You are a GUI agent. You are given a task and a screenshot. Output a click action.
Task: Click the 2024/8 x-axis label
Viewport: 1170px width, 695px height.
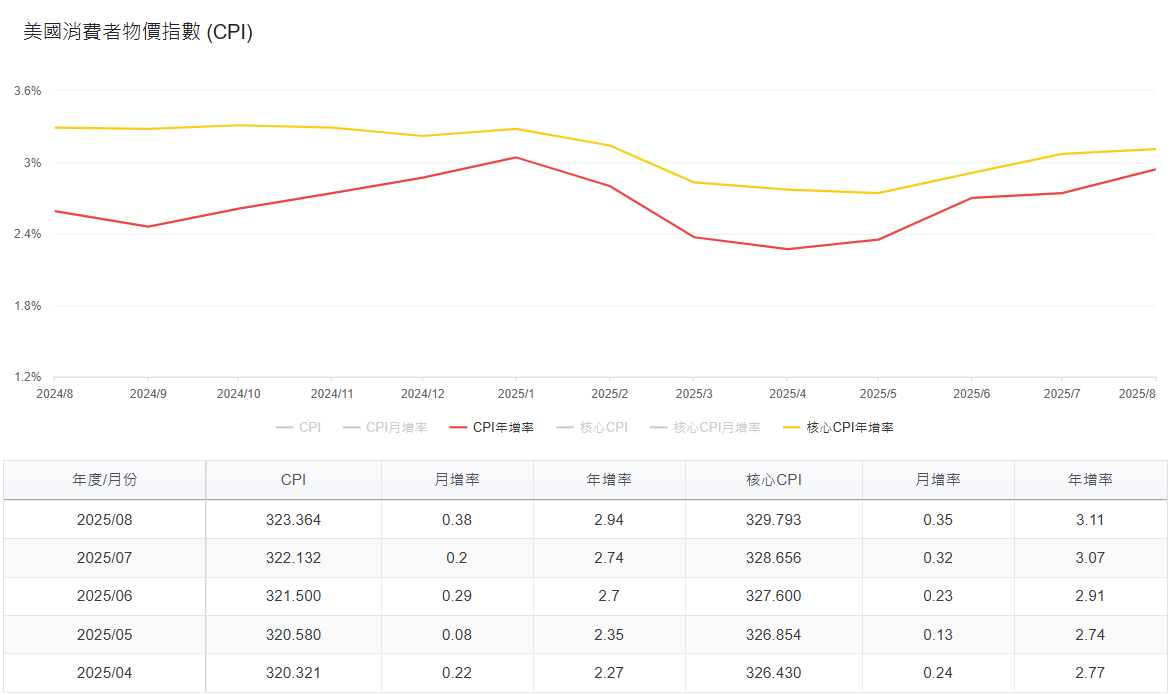(x=54, y=394)
